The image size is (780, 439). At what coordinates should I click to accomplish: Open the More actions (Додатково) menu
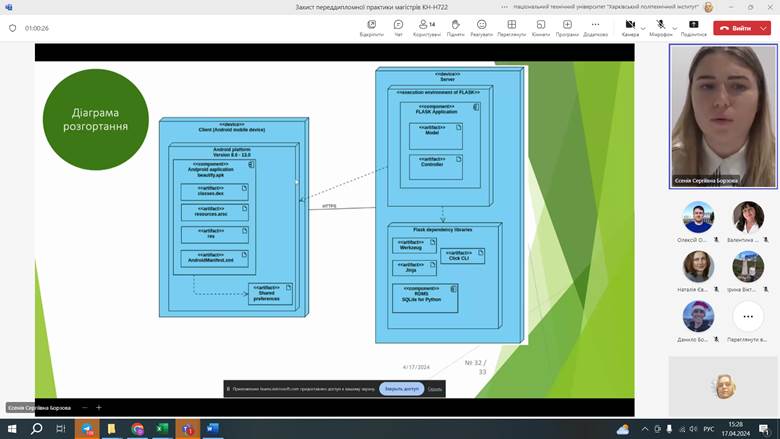tap(595, 25)
